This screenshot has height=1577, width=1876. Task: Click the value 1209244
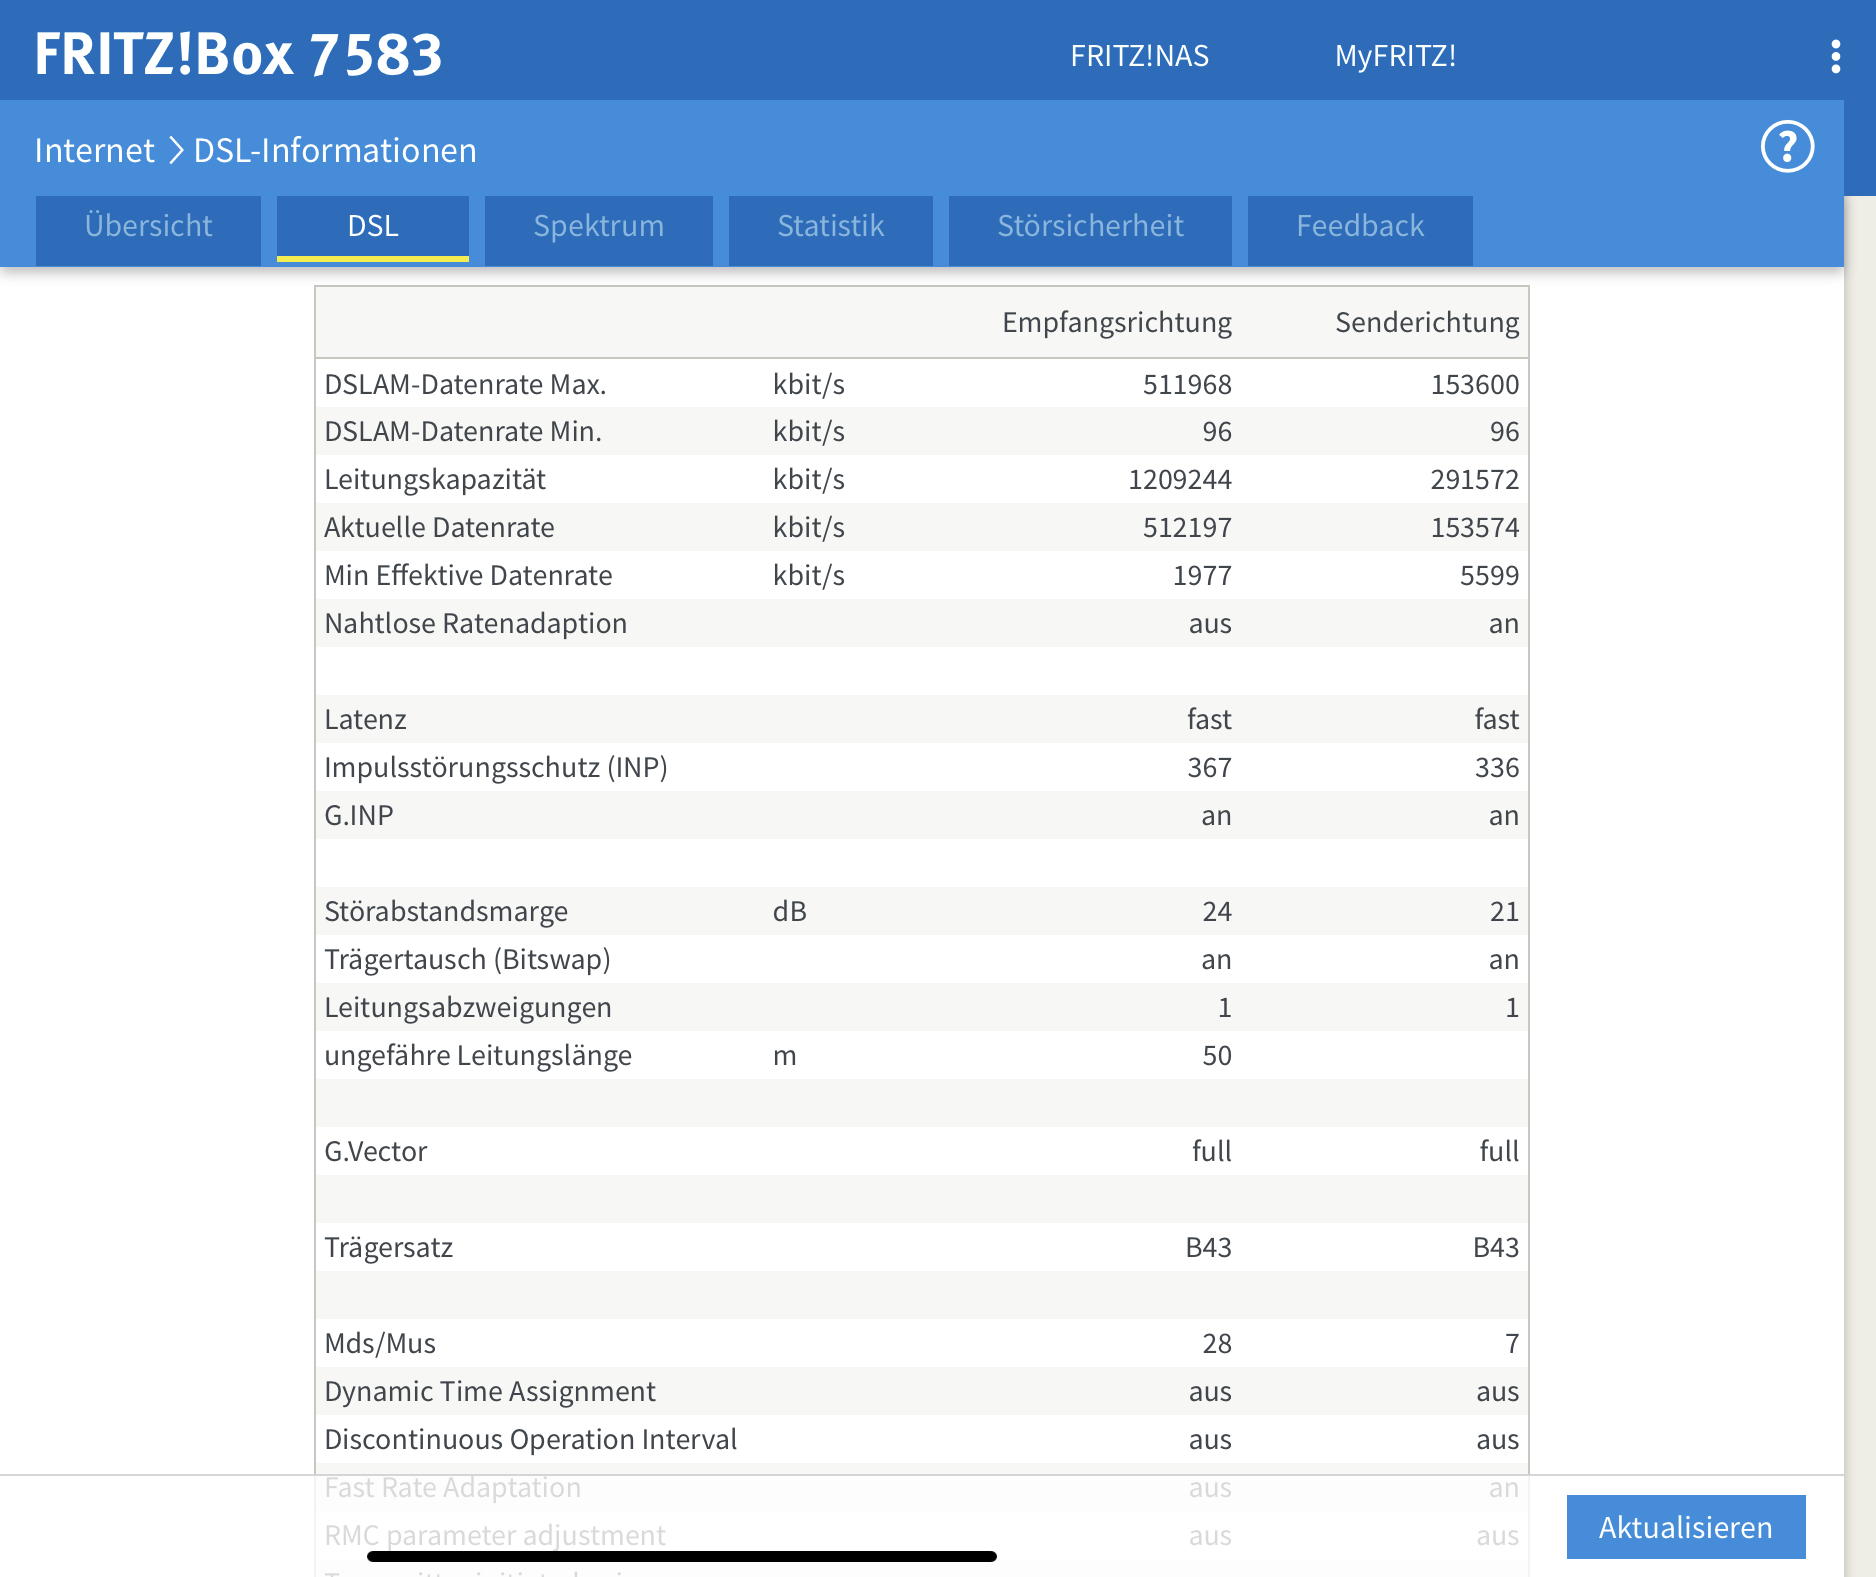click(x=1180, y=479)
